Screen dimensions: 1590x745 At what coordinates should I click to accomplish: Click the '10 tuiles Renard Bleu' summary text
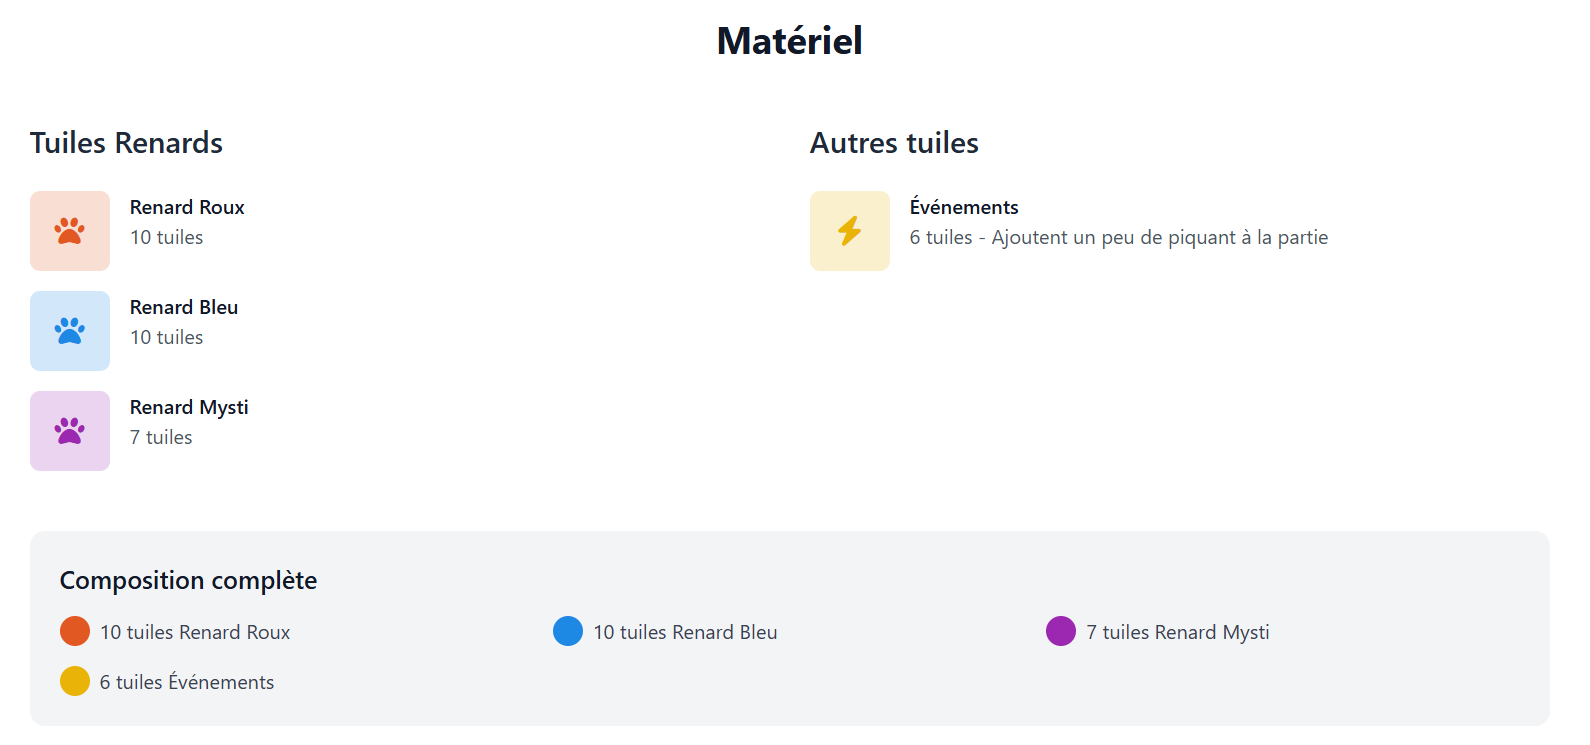[685, 632]
